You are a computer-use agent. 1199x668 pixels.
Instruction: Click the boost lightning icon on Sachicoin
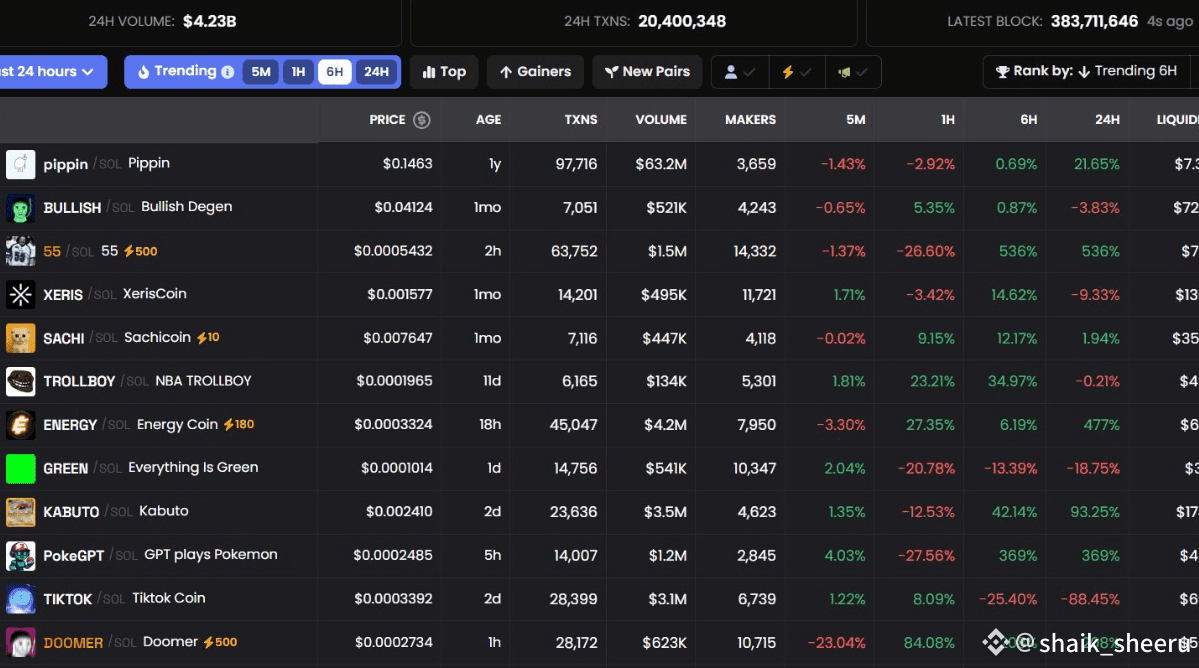(x=202, y=338)
